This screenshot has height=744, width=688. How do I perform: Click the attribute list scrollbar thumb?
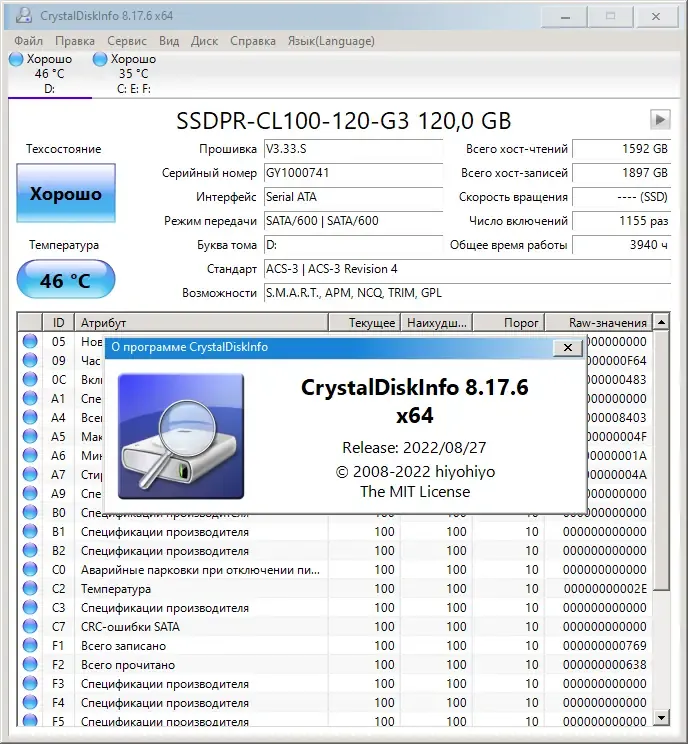point(661,460)
